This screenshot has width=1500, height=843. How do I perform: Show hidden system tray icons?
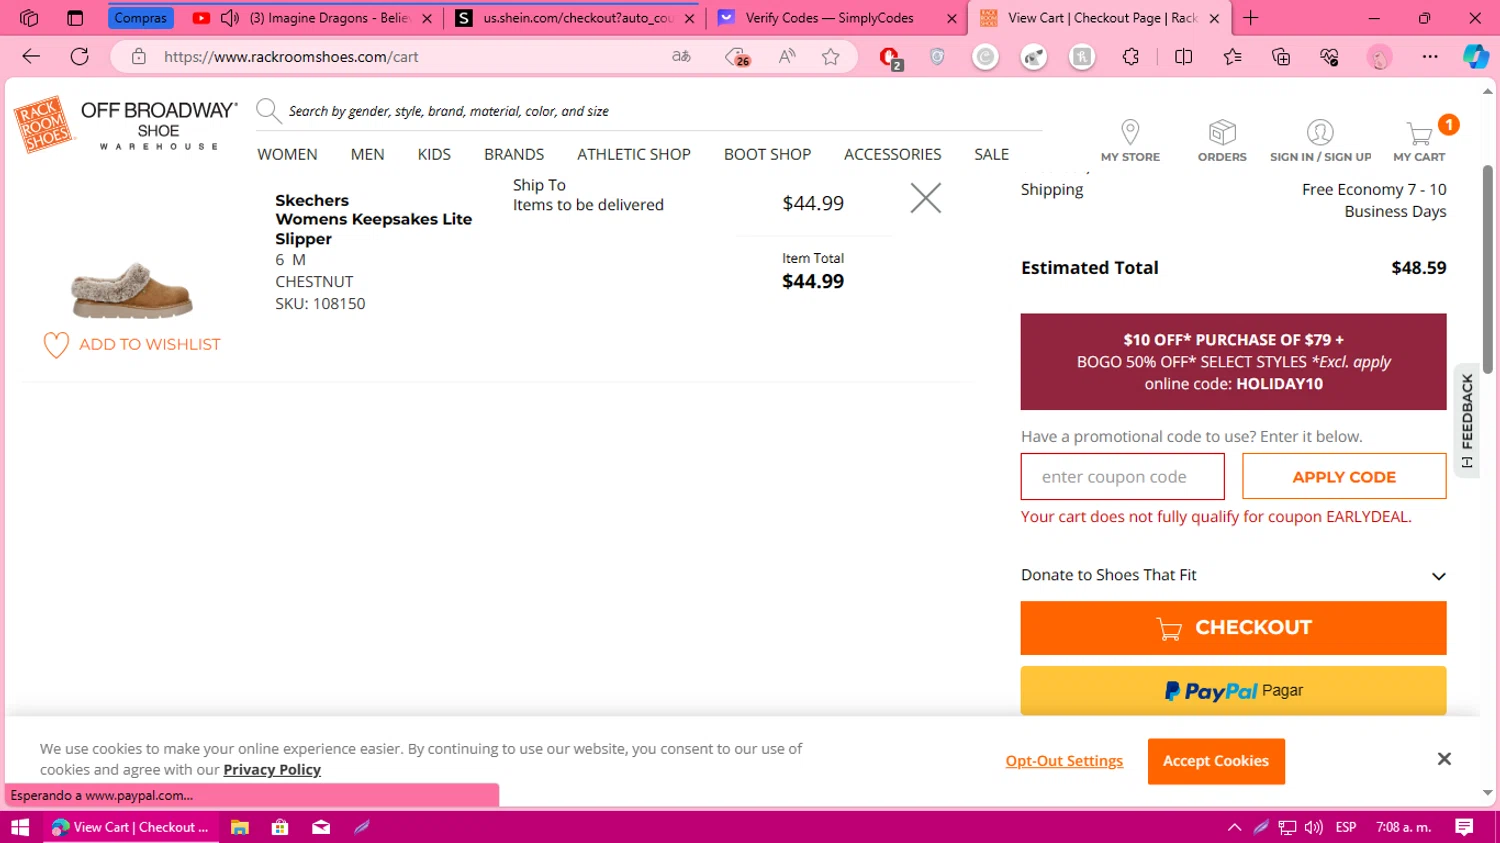click(1234, 827)
